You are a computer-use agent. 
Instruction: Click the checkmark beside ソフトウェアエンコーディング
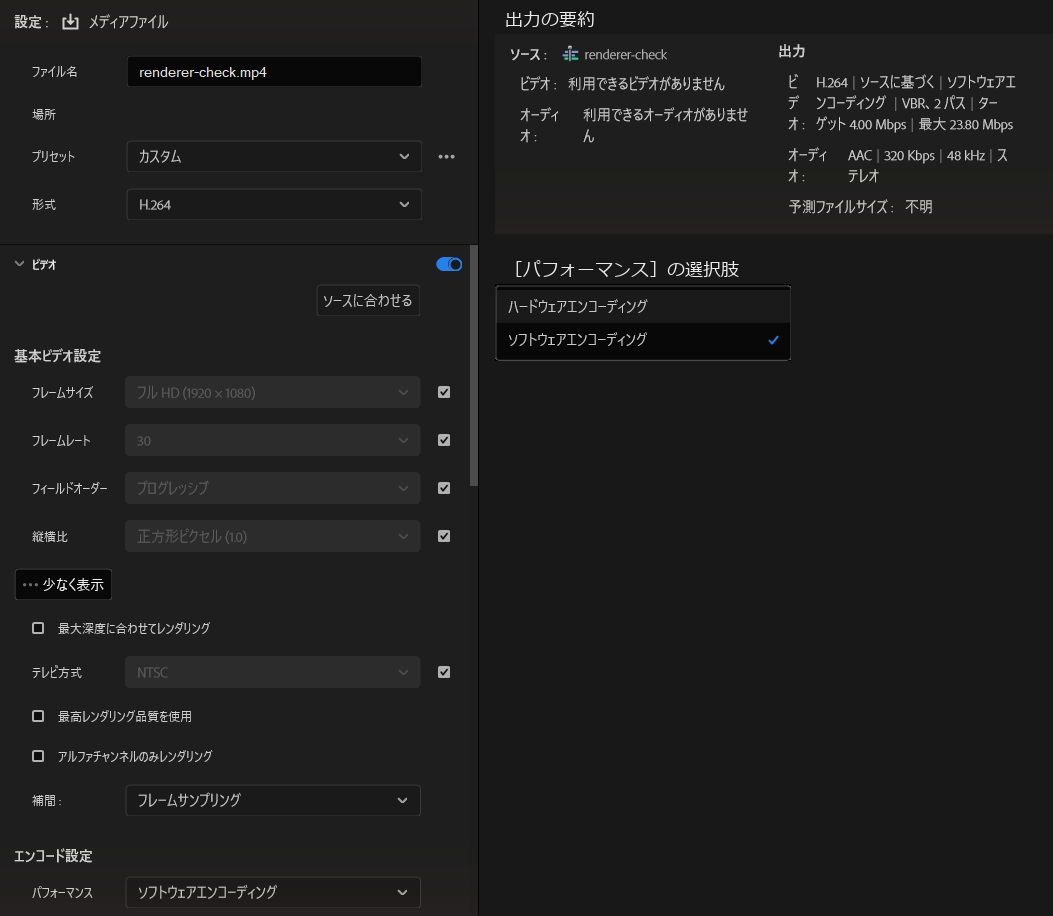774,340
